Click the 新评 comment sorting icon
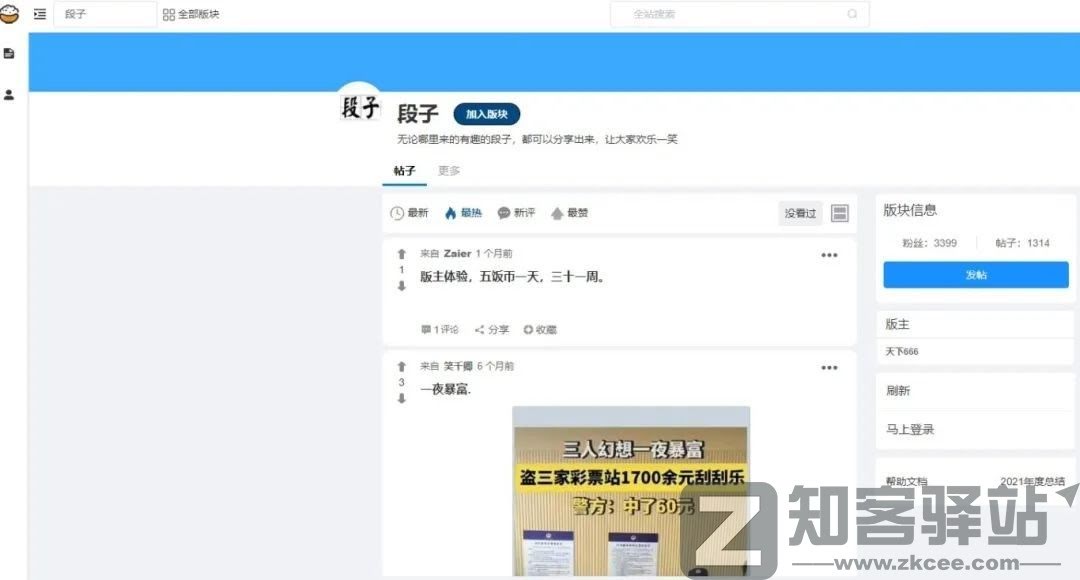The image size is (1080, 580). coord(503,212)
